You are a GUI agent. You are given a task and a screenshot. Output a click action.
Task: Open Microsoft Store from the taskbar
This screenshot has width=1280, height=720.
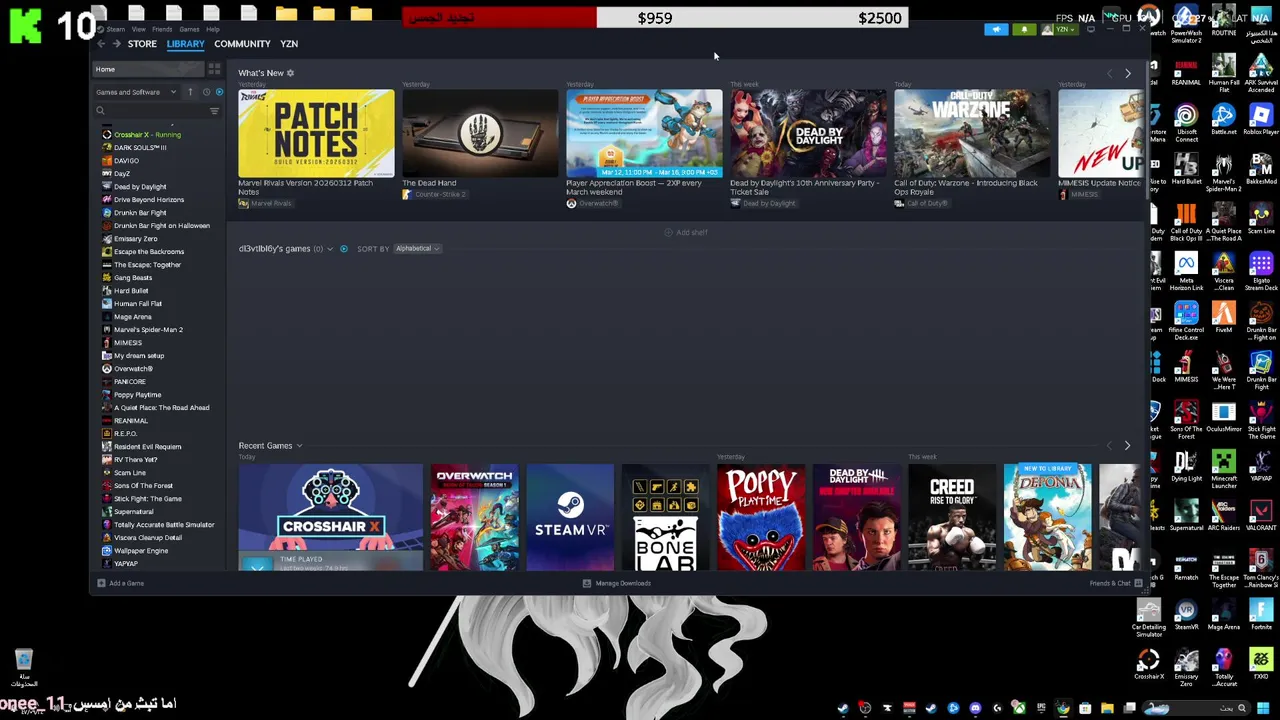coord(1085,709)
